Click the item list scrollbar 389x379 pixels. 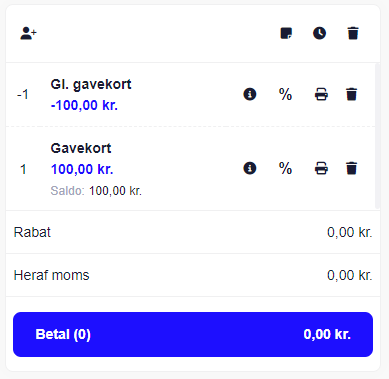point(377,136)
